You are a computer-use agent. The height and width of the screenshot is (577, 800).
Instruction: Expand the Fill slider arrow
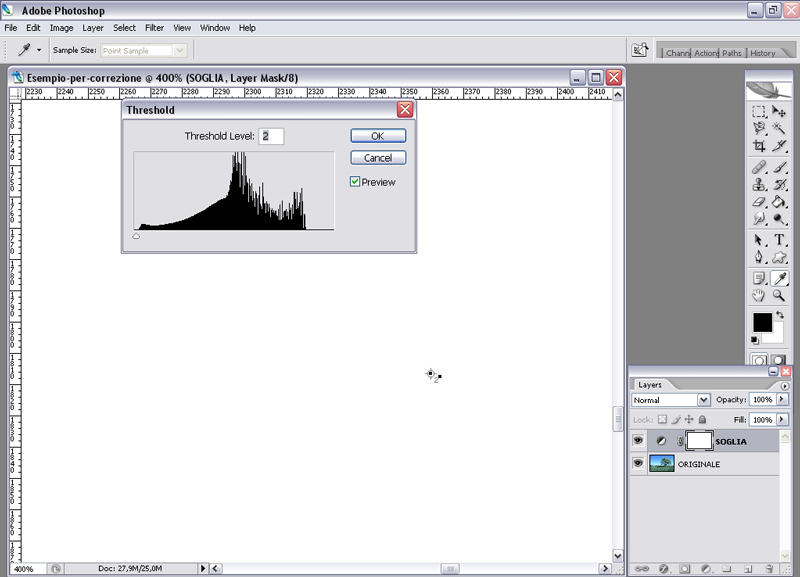(x=781, y=420)
